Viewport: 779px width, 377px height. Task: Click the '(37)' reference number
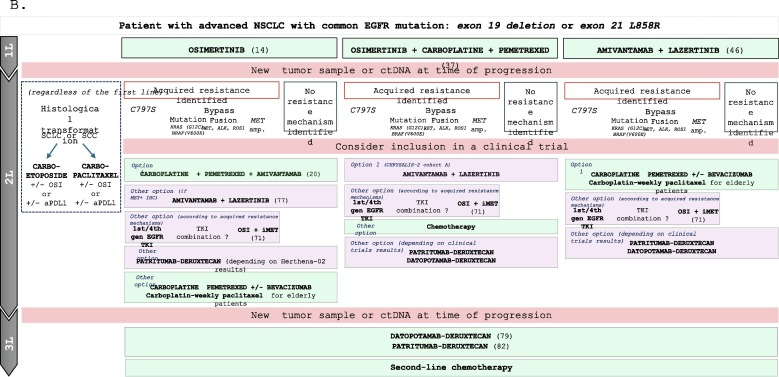[x=450, y=65]
